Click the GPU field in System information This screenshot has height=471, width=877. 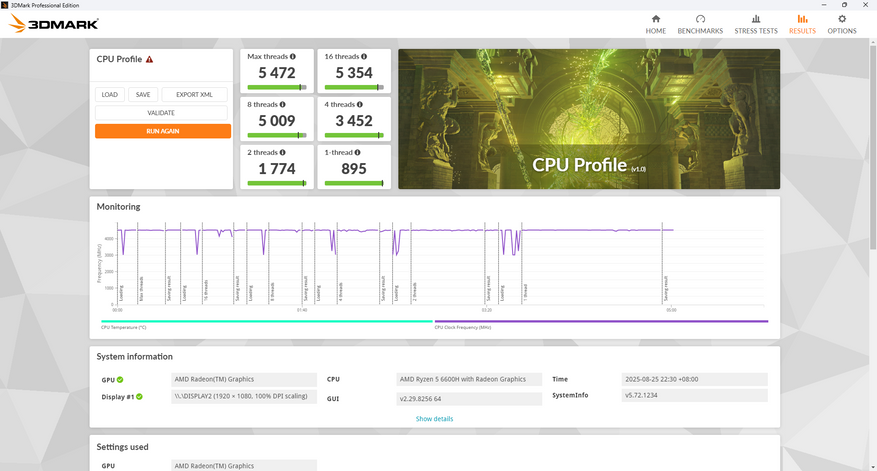[244, 379]
